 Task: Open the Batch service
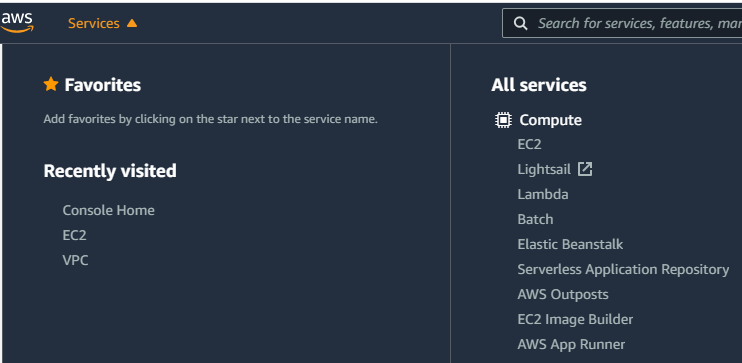click(535, 220)
